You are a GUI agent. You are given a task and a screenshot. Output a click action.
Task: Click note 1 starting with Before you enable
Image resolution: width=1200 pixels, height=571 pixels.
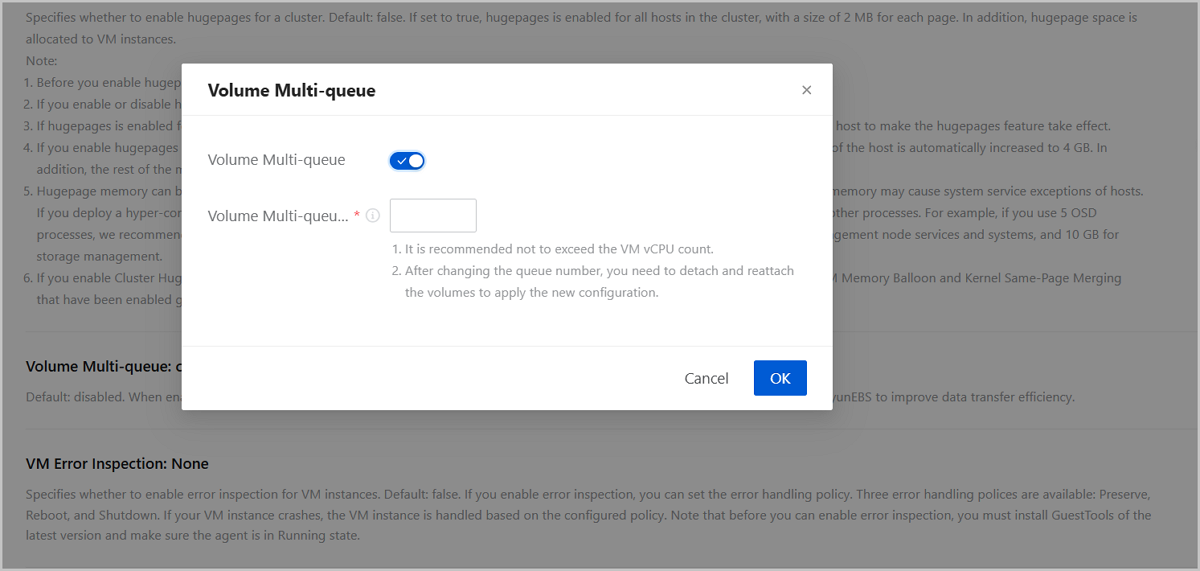[100, 83]
